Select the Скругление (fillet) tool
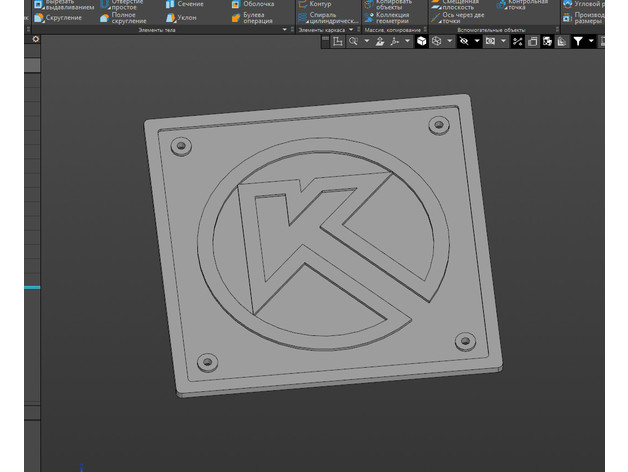Image resolution: width=628 pixels, height=472 pixels. 62,18
